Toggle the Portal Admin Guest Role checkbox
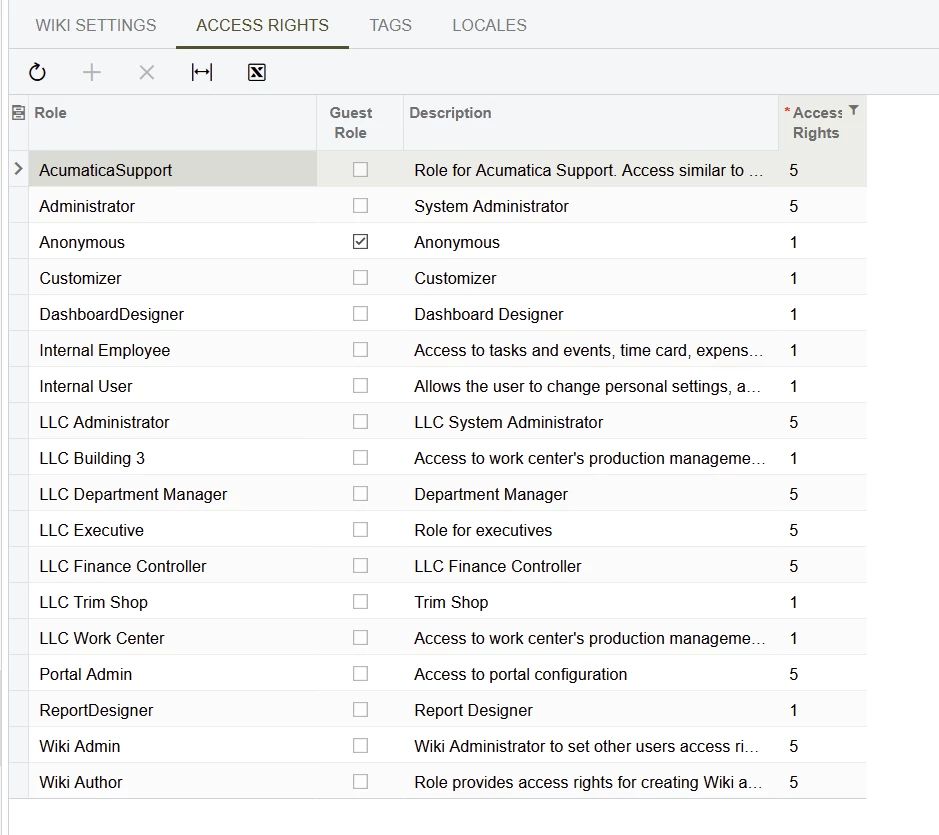This screenshot has width=939, height=835. pos(360,674)
